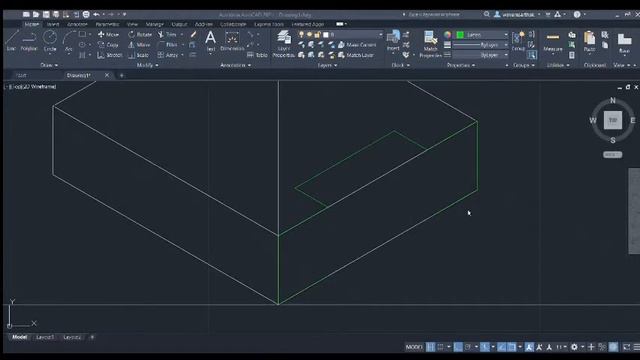Click the Top face of ViewCube
The image size is (640, 360).
[612, 120]
